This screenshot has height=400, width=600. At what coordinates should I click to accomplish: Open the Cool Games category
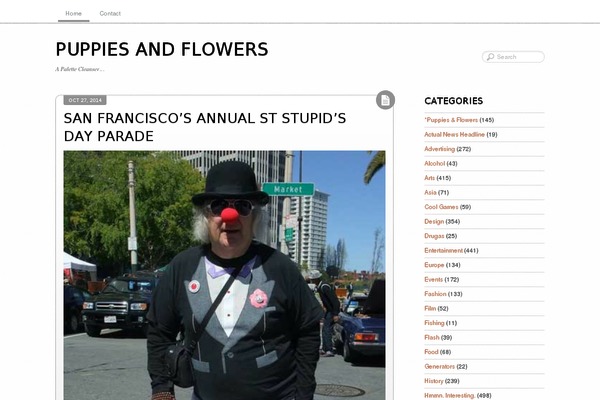click(x=441, y=207)
